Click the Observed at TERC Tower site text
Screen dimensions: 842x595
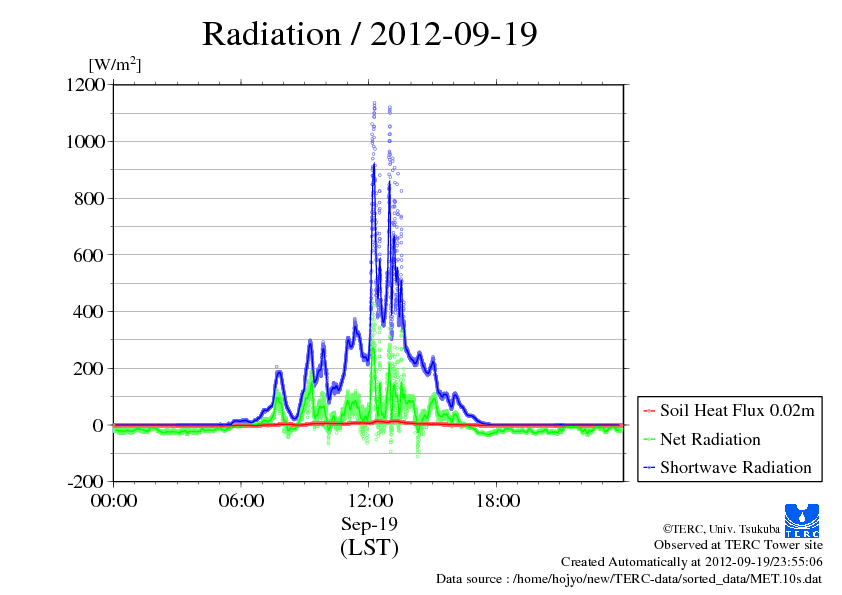pos(738,545)
